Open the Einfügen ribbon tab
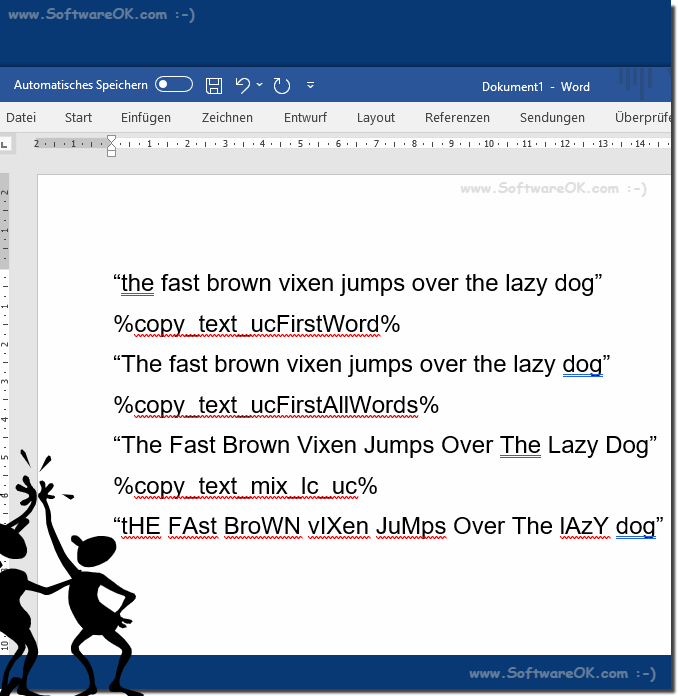This screenshot has height=696, width=678. point(146,118)
